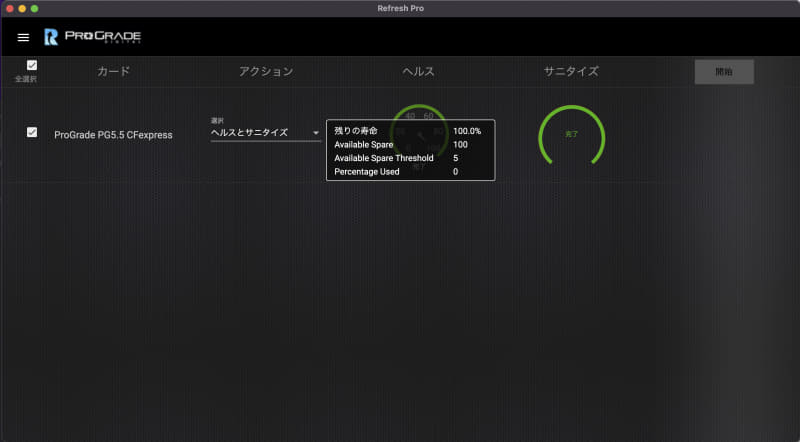Maximize the Refresh Pro window
This screenshot has height=442, width=800.
click(x=34, y=8)
